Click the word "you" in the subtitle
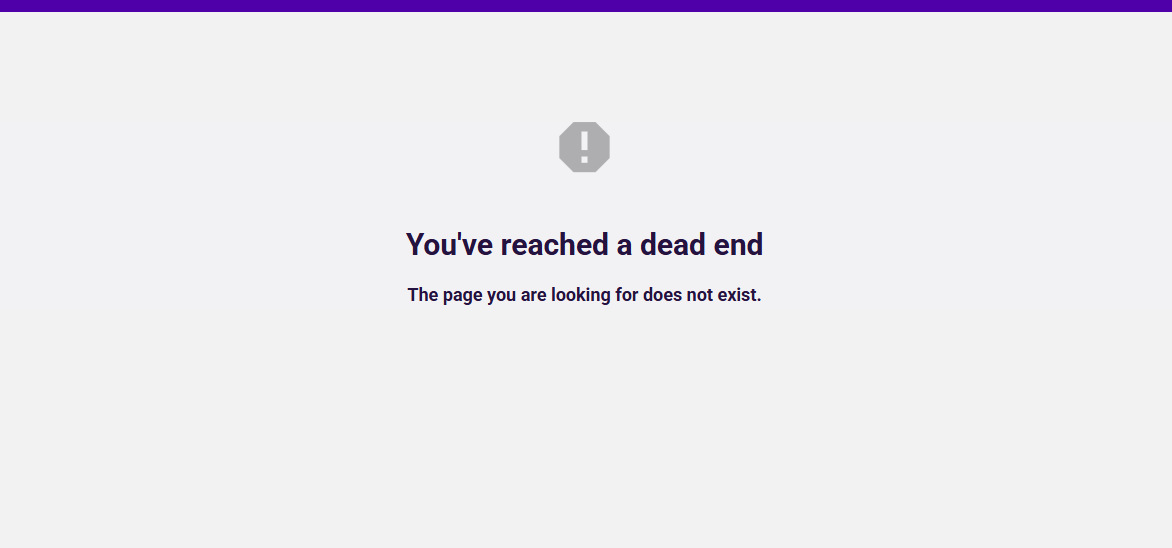This screenshot has width=1172, height=548. click(x=502, y=297)
